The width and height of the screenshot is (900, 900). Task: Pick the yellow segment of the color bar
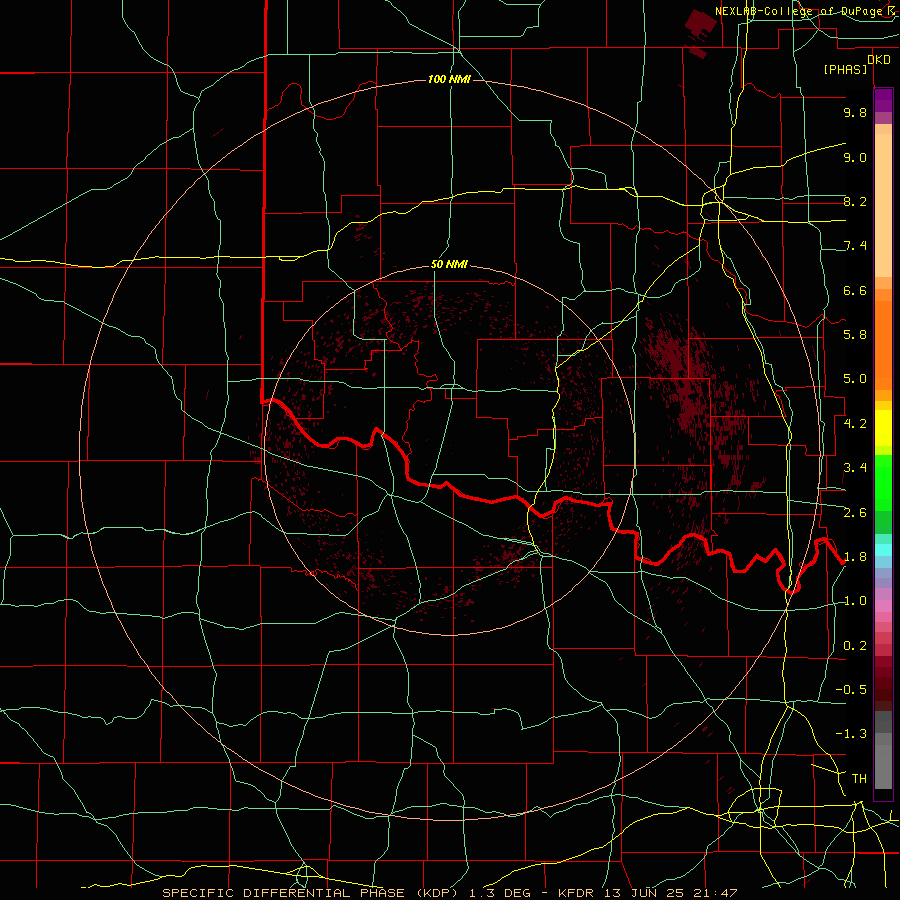(x=883, y=428)
